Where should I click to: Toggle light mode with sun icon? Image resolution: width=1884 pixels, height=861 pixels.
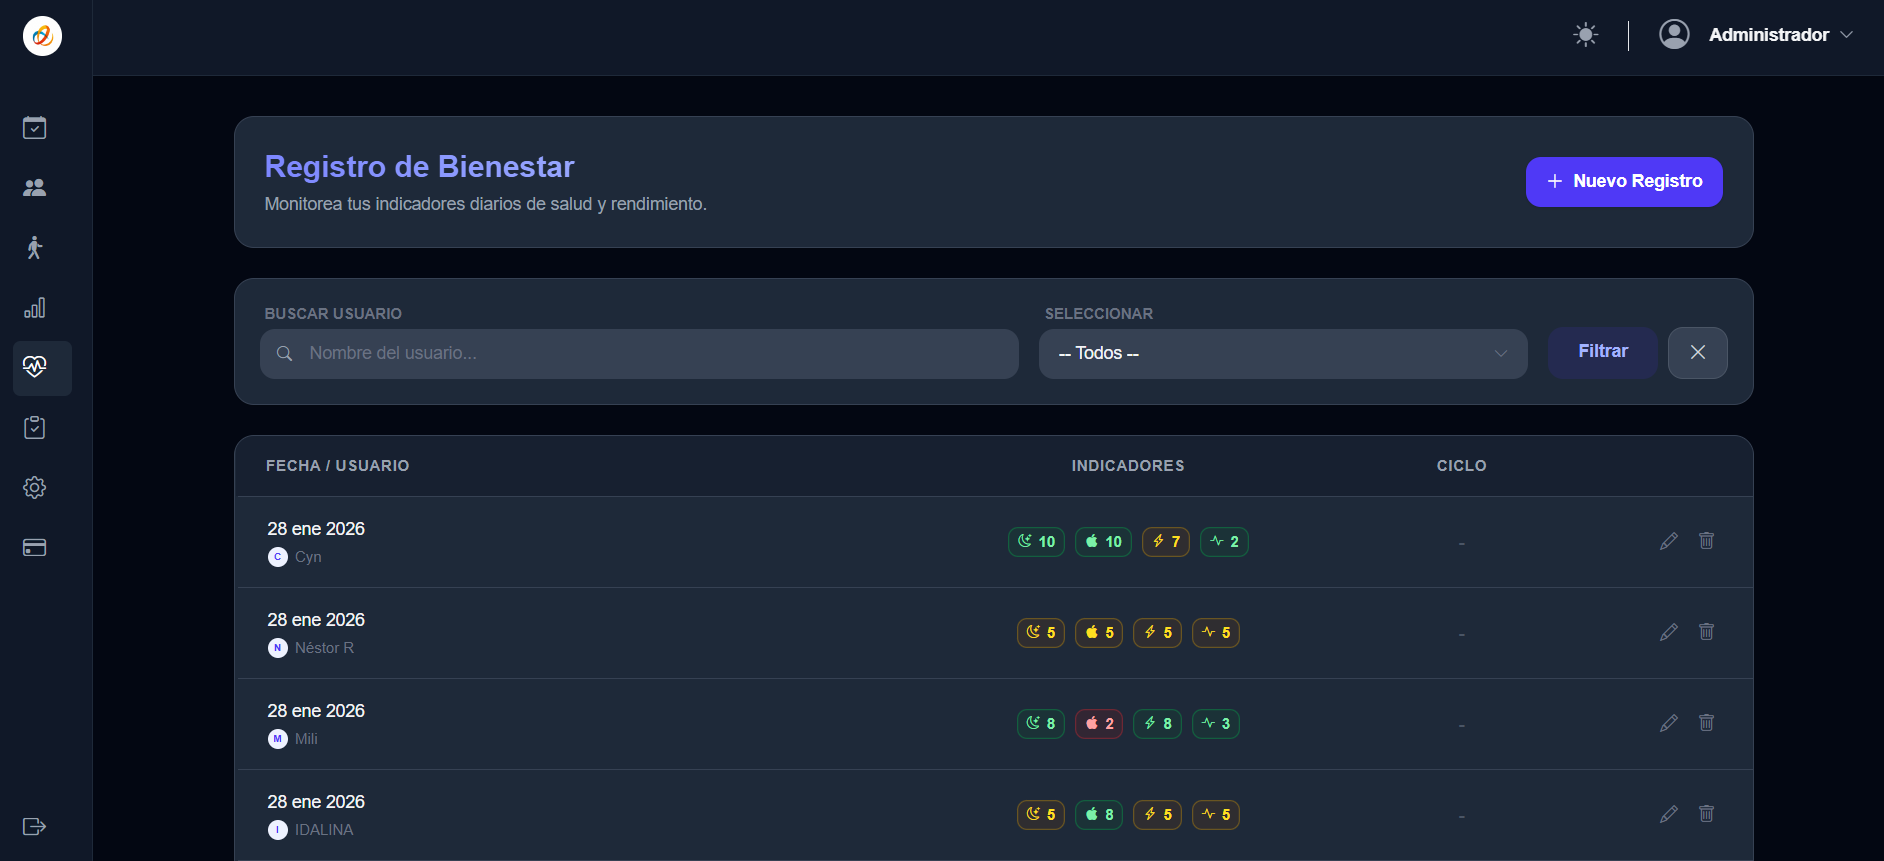1585,35
